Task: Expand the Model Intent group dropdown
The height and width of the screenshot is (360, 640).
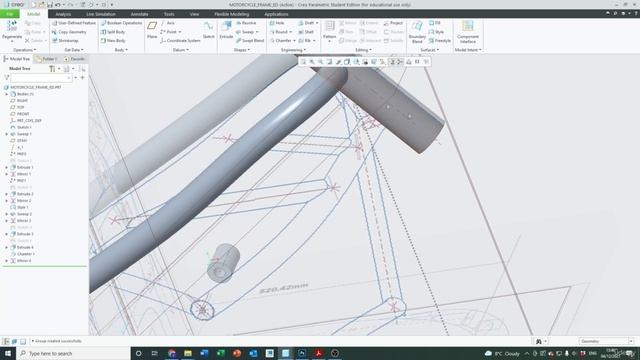Action: pyautogui.click(x=468, y=50)
